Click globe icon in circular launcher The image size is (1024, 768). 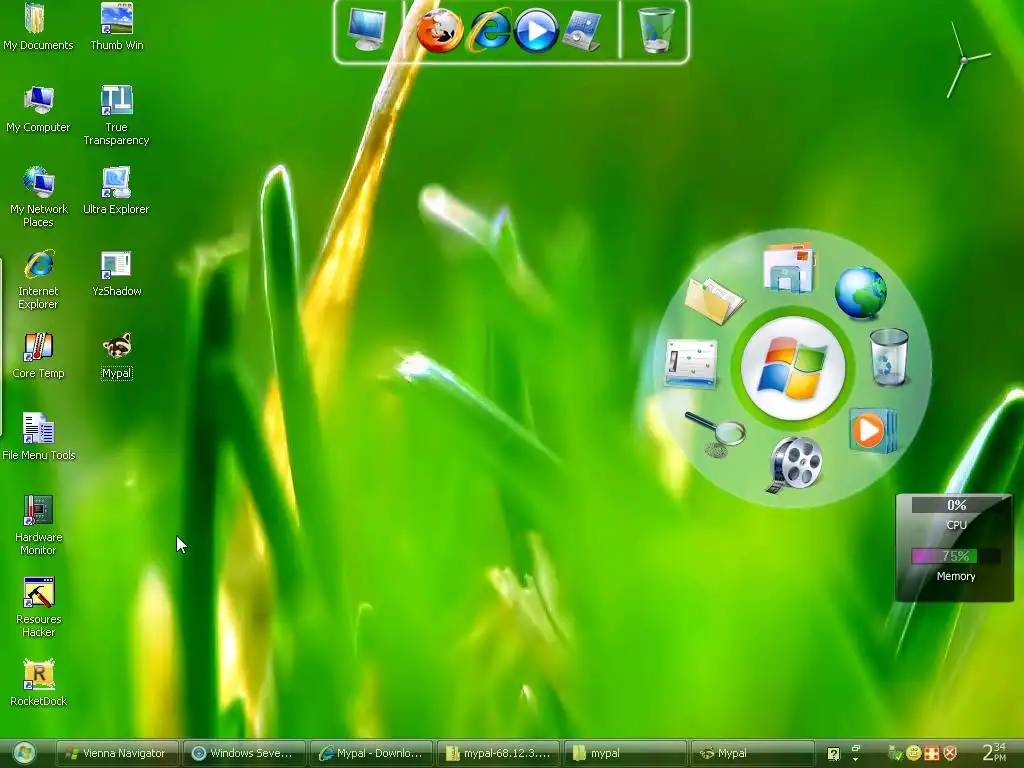click(x=861, y=292)
